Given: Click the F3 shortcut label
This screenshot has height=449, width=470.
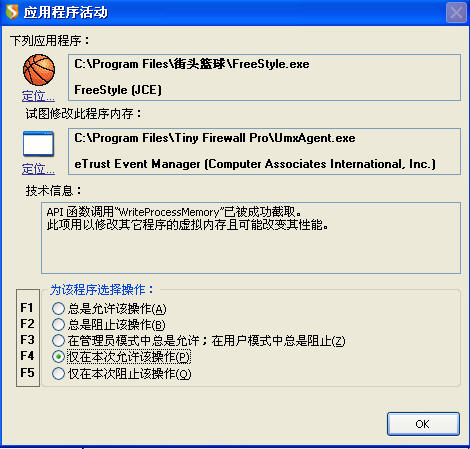Looking at the screenshot, I should pyautogui.click(x=27, y=340).
